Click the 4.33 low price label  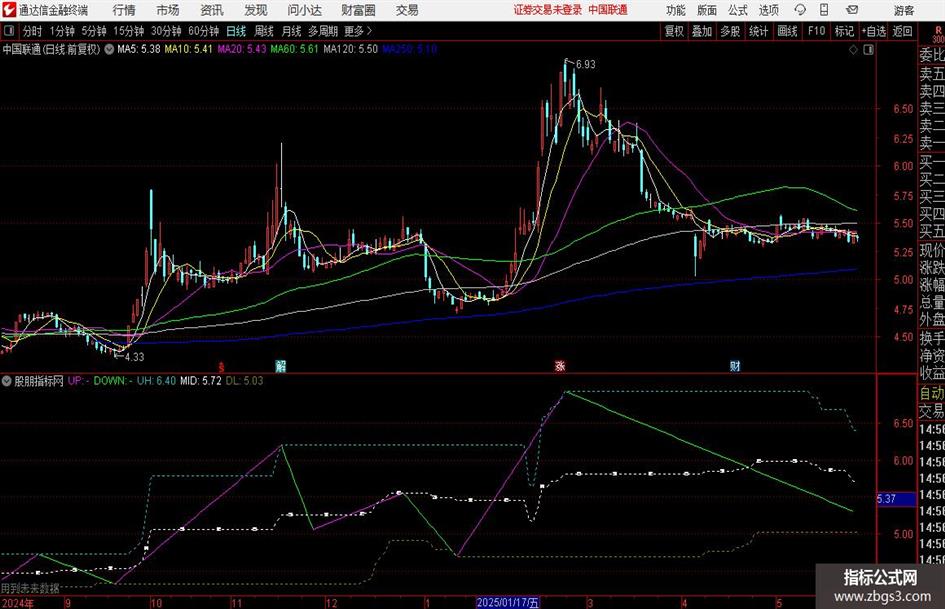(134, 357)
